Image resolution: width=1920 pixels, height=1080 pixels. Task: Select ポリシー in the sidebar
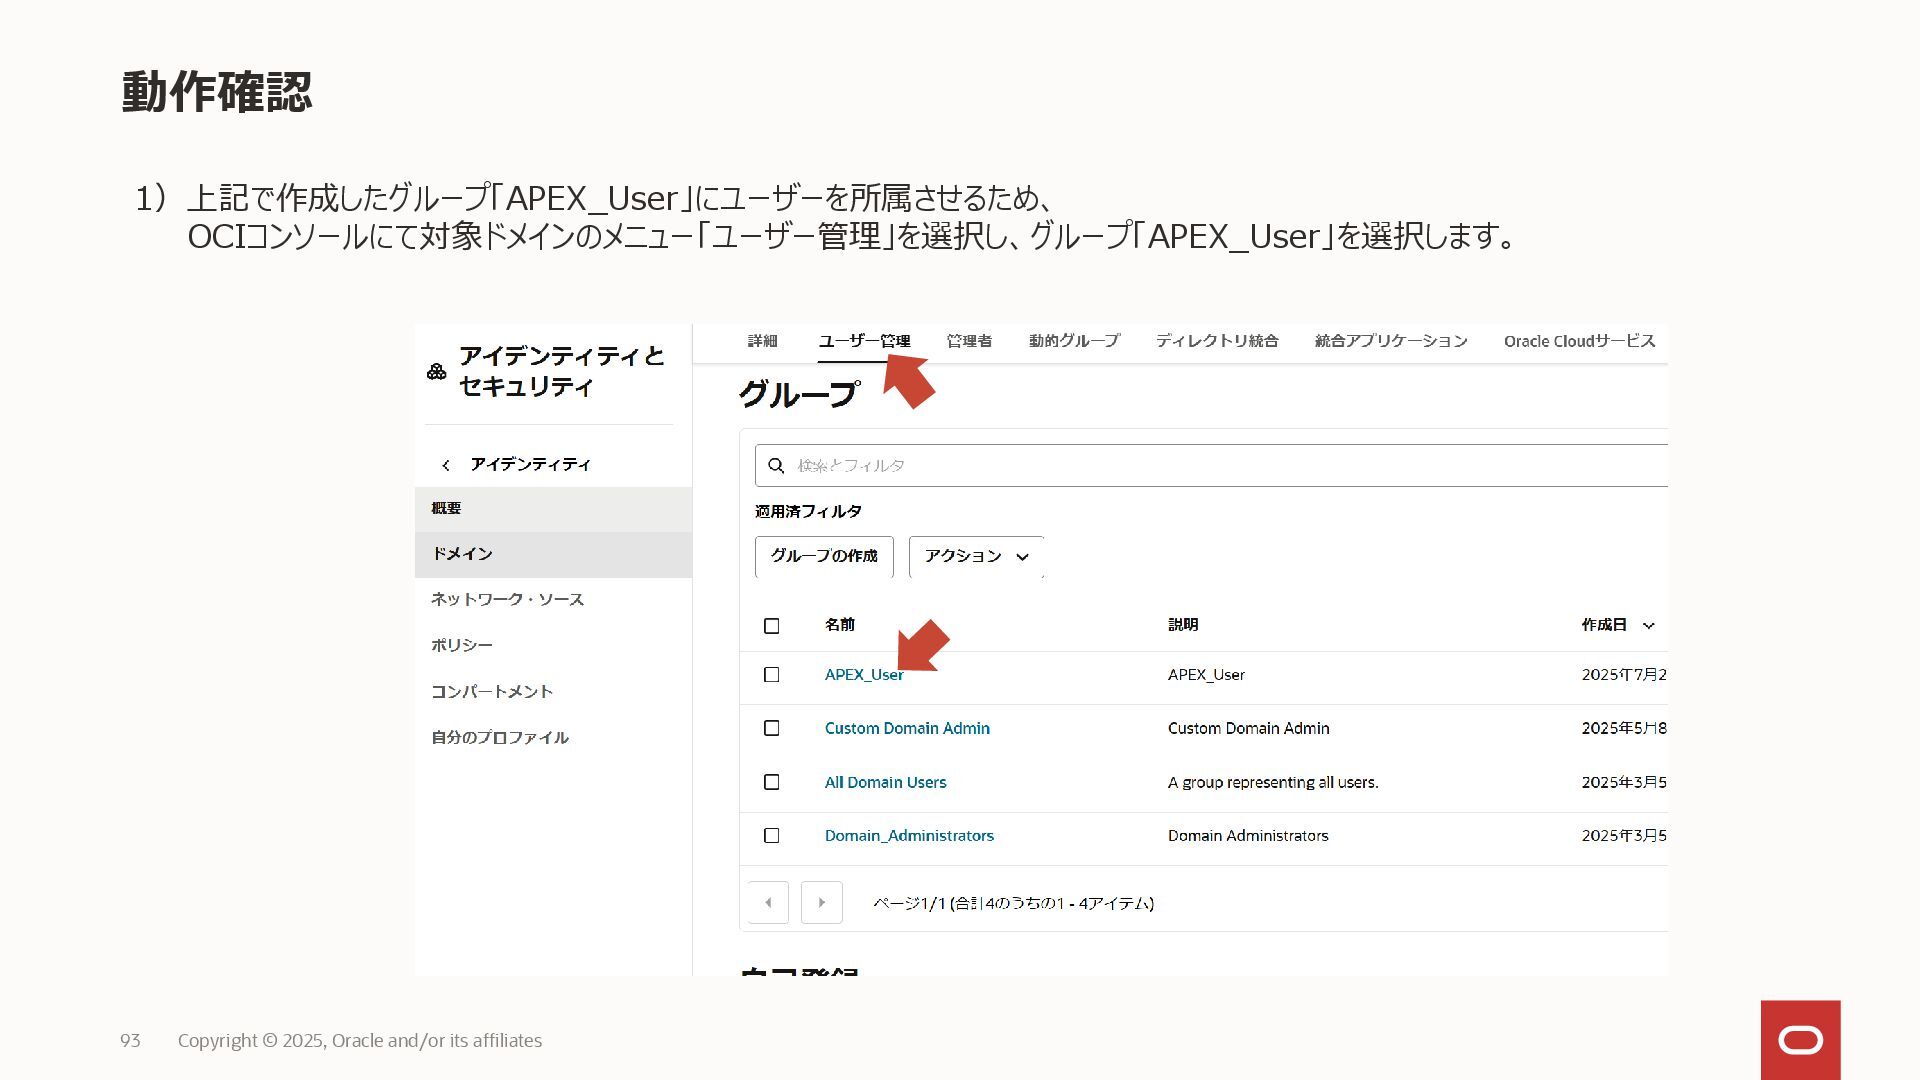pyautogui.click(x=462, y=646)
